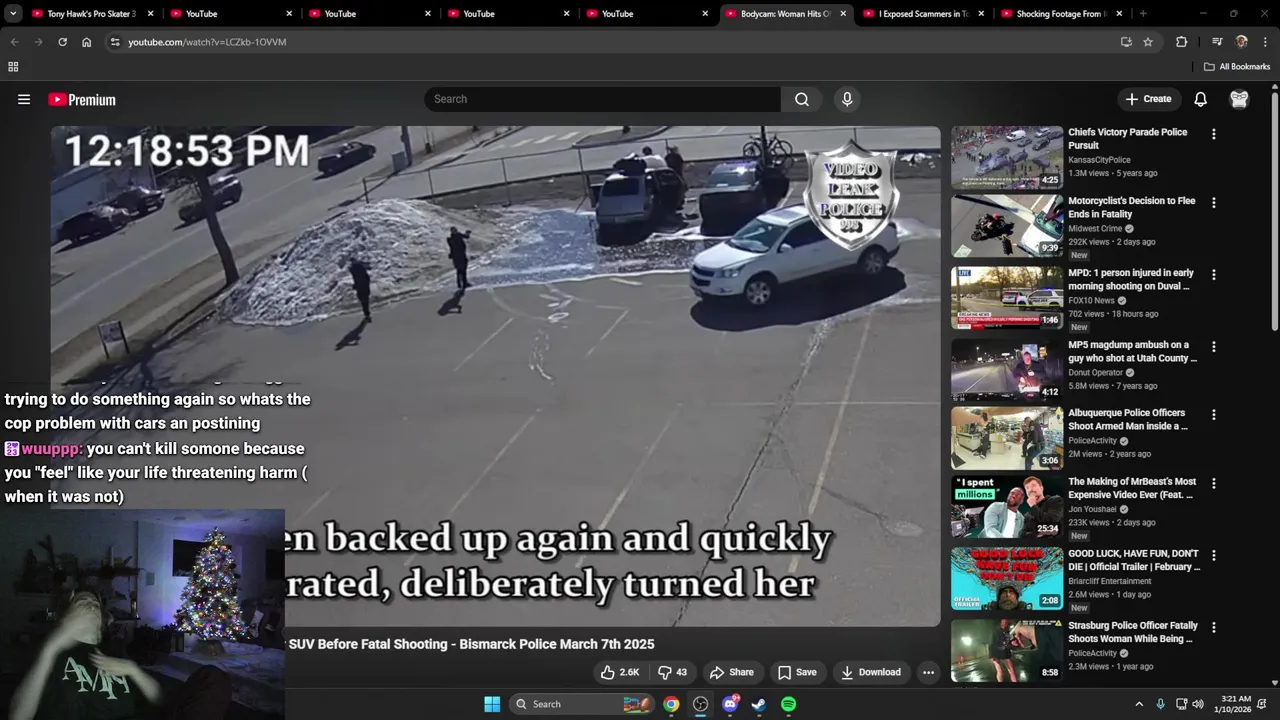Launch Chrome from the taskbar
The image size is (1280, 720).
tap(671, 704)
